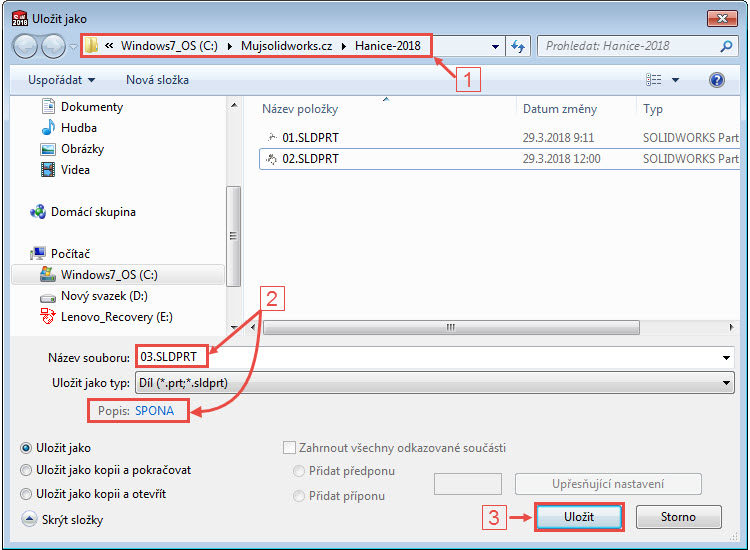Expand the Uložit jako typ dropdown

726,382
